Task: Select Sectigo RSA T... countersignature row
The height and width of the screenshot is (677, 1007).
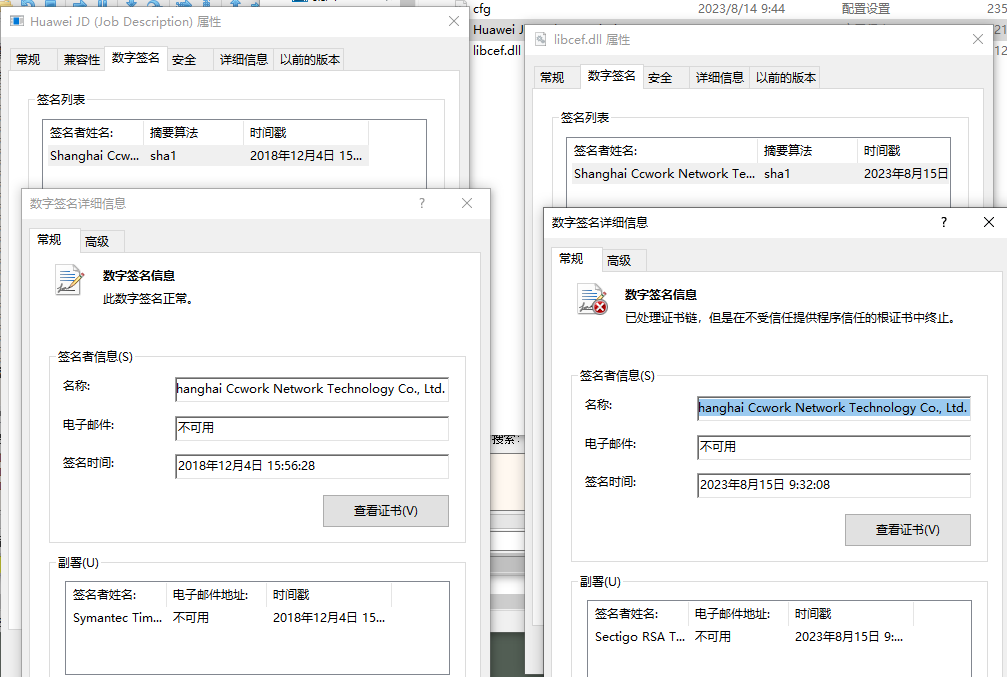Action: coord(751,637)
